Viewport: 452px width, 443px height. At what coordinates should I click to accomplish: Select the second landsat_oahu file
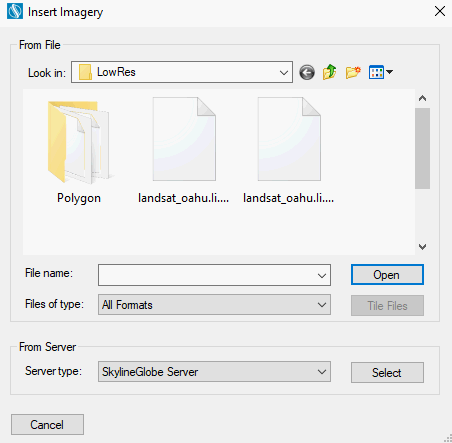point(289,152)
